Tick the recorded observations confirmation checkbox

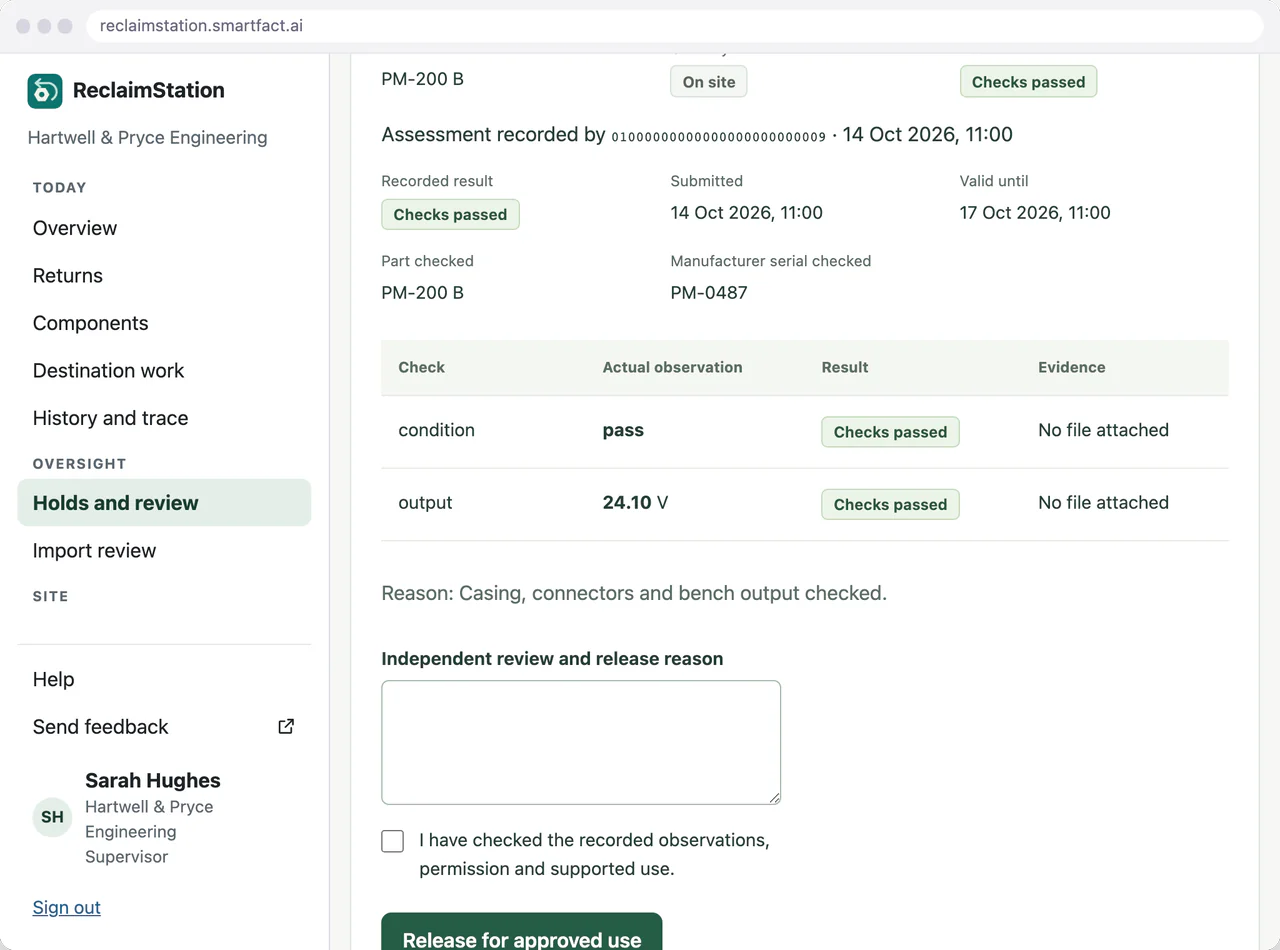pyautogui.click(x=393, y=841)
